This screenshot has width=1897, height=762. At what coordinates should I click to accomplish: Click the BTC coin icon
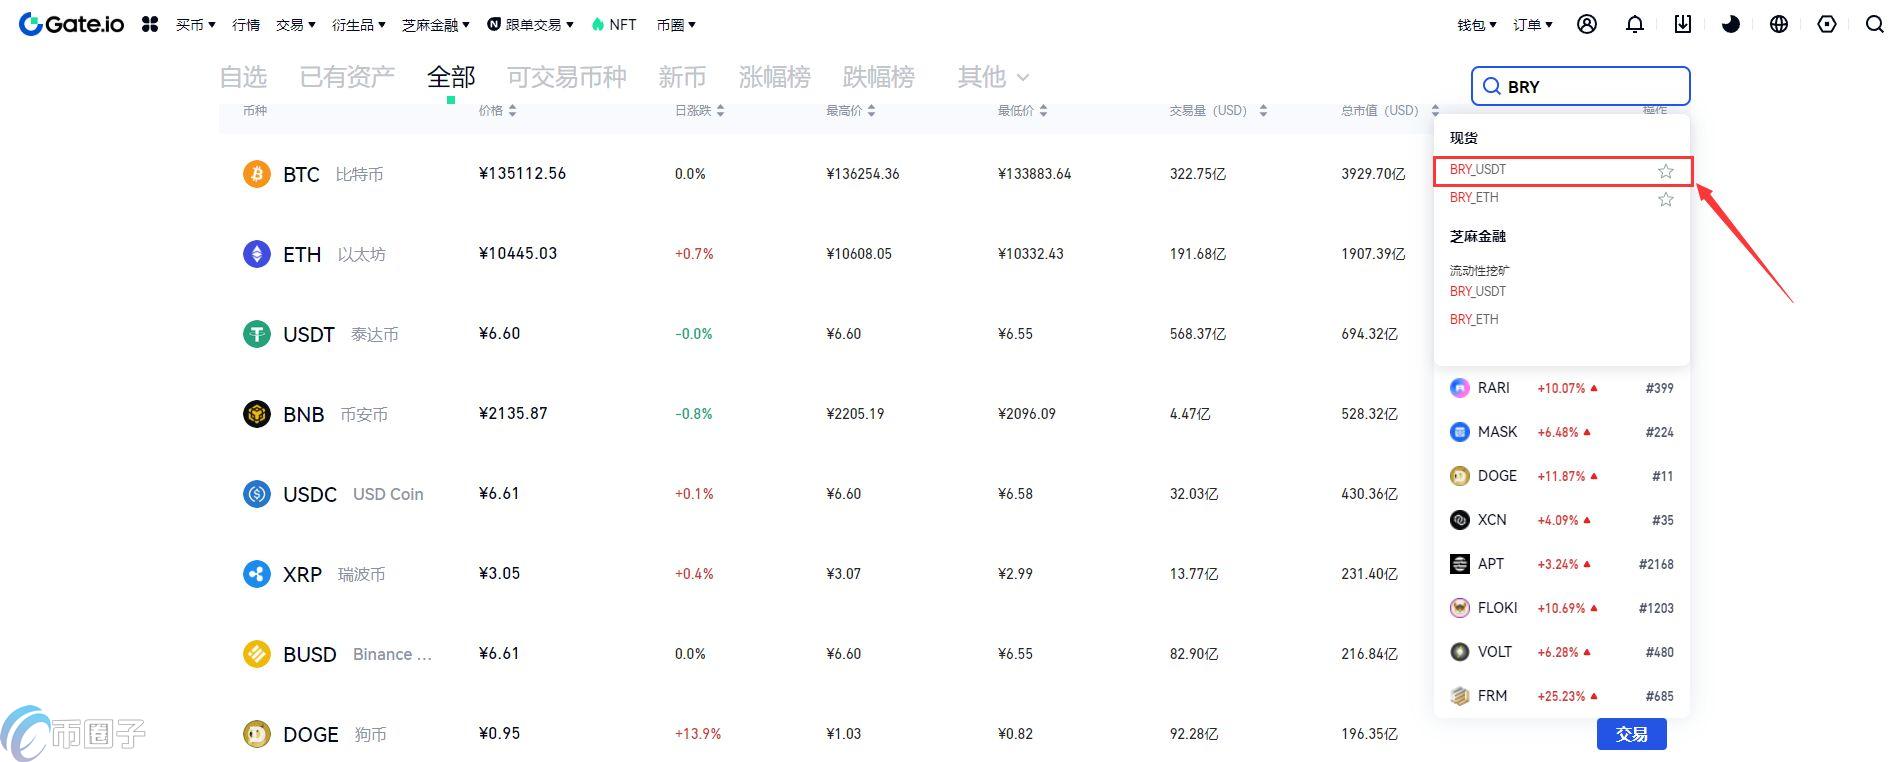(x=257, y=174)
